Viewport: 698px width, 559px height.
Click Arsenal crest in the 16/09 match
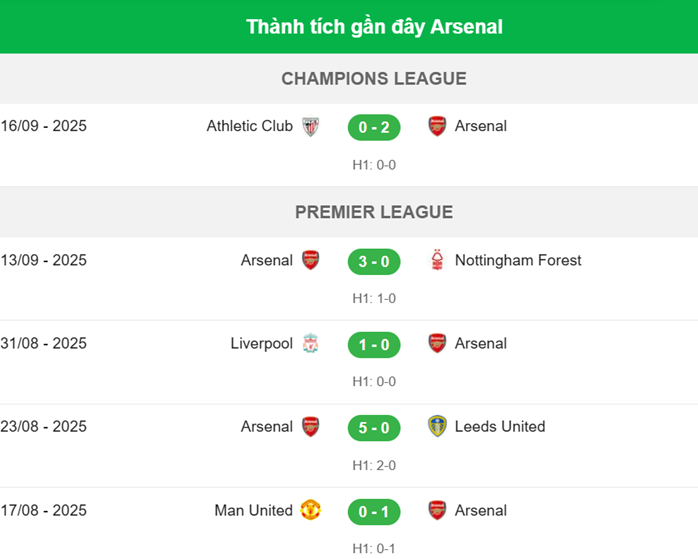437,127
